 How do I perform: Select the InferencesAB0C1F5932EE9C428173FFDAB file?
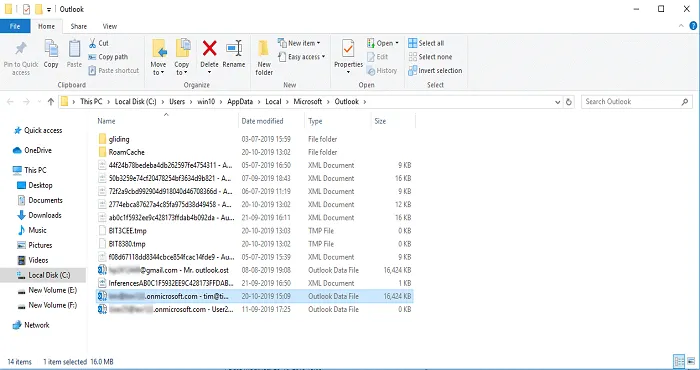254,283
